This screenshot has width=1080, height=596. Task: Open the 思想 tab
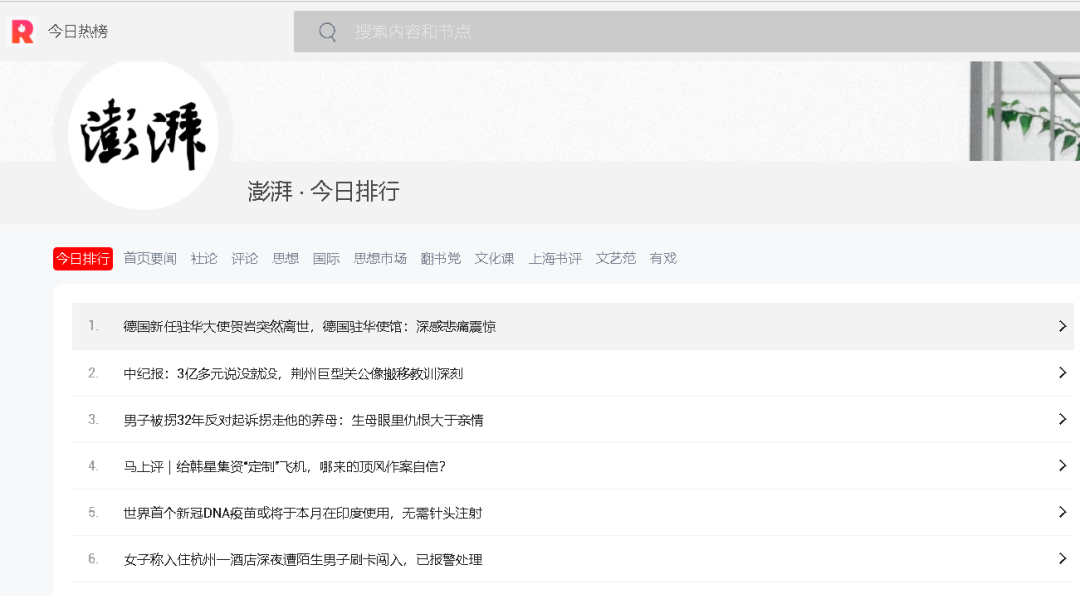tap(285, 258)
